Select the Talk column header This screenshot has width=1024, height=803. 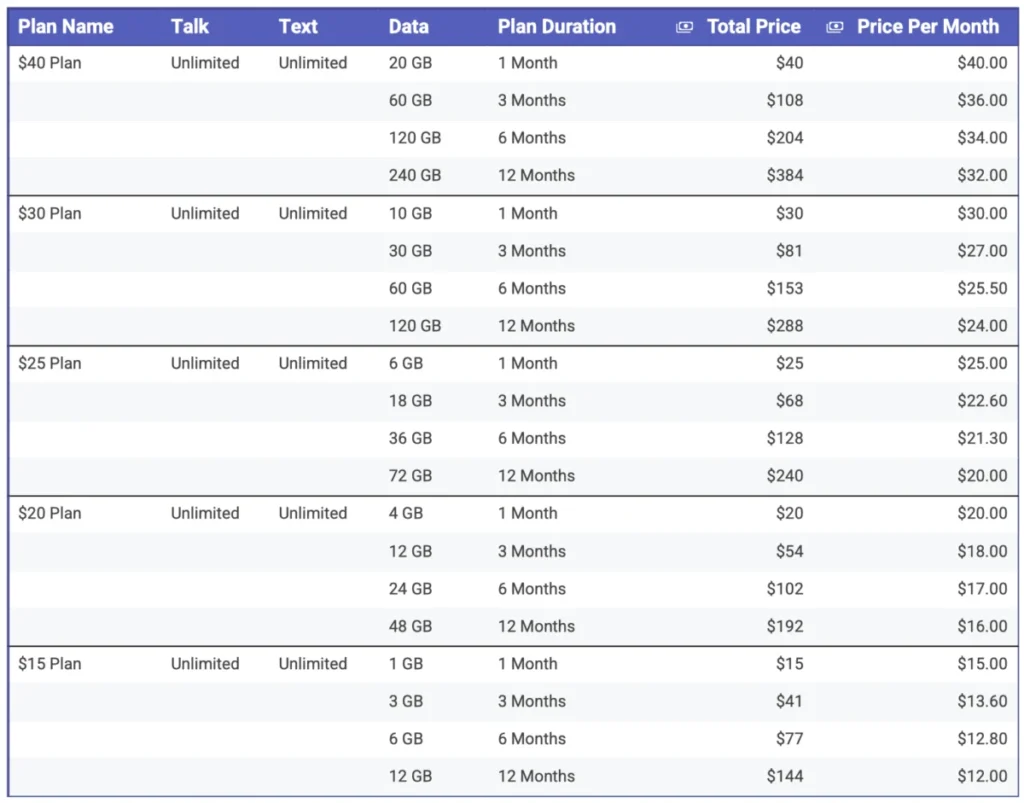pyautogui.click(x=189, y=27)
